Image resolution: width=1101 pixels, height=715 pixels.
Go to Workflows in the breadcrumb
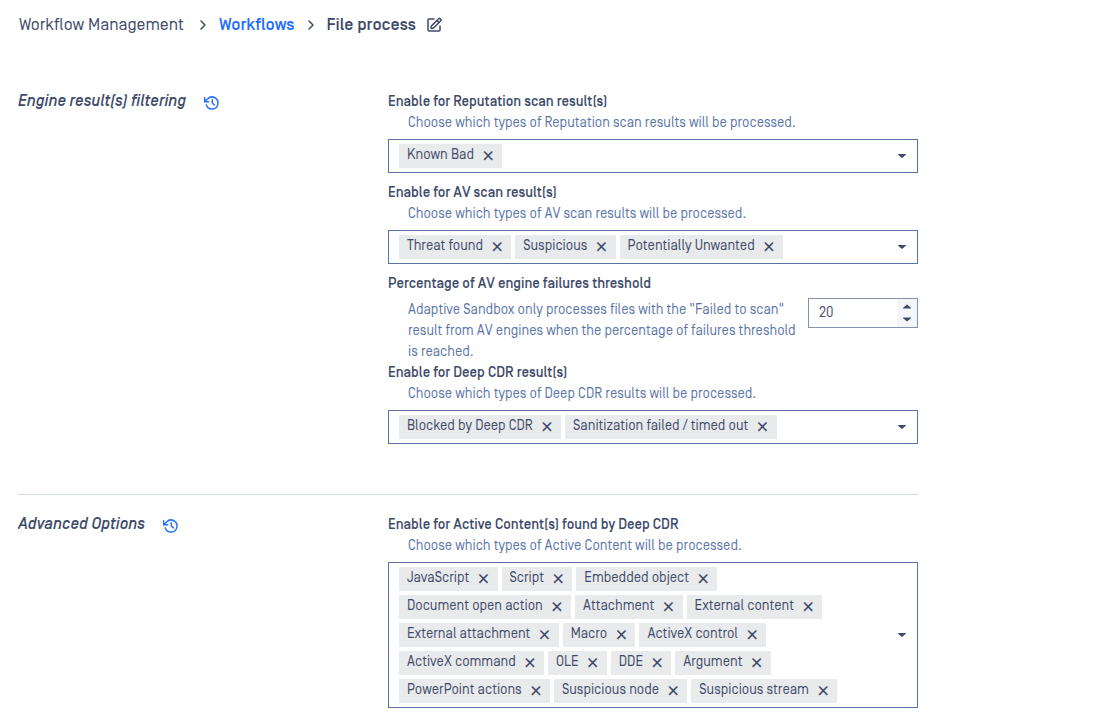(256, 25)
